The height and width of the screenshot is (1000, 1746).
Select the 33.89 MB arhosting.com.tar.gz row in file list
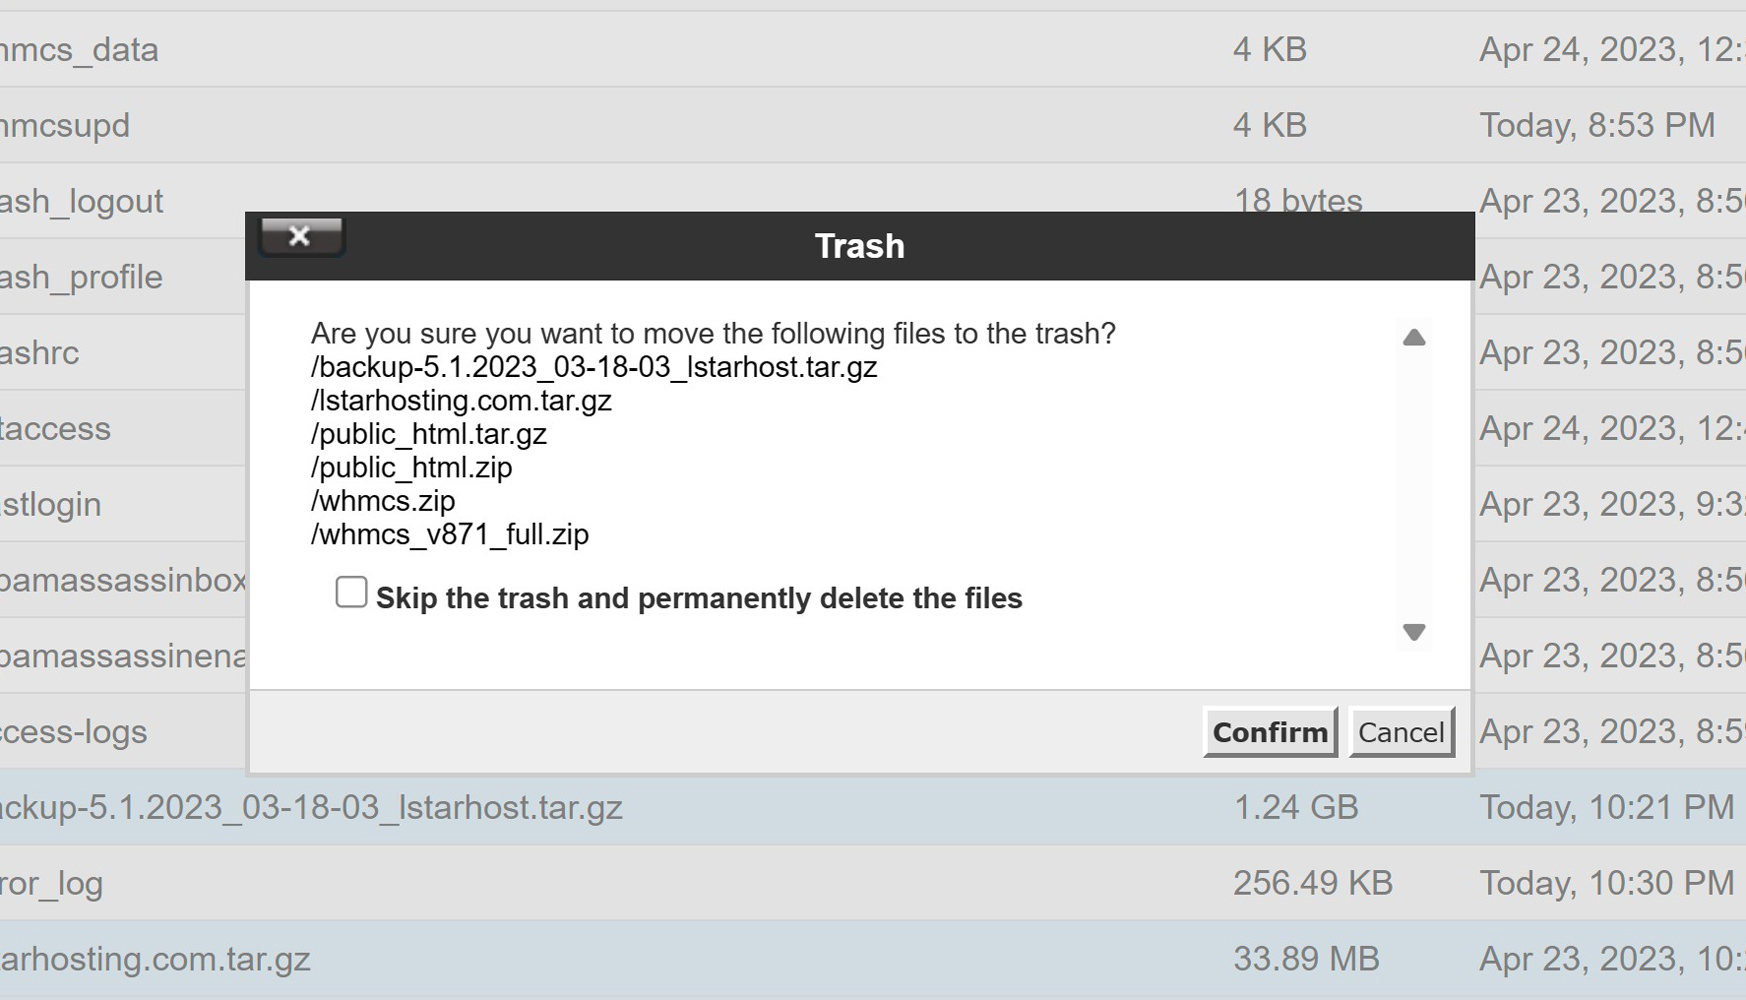[x=156, y=960]
